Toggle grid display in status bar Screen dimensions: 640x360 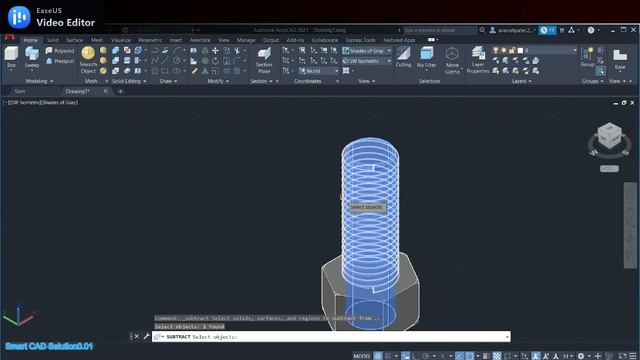(x=378, y=356)
